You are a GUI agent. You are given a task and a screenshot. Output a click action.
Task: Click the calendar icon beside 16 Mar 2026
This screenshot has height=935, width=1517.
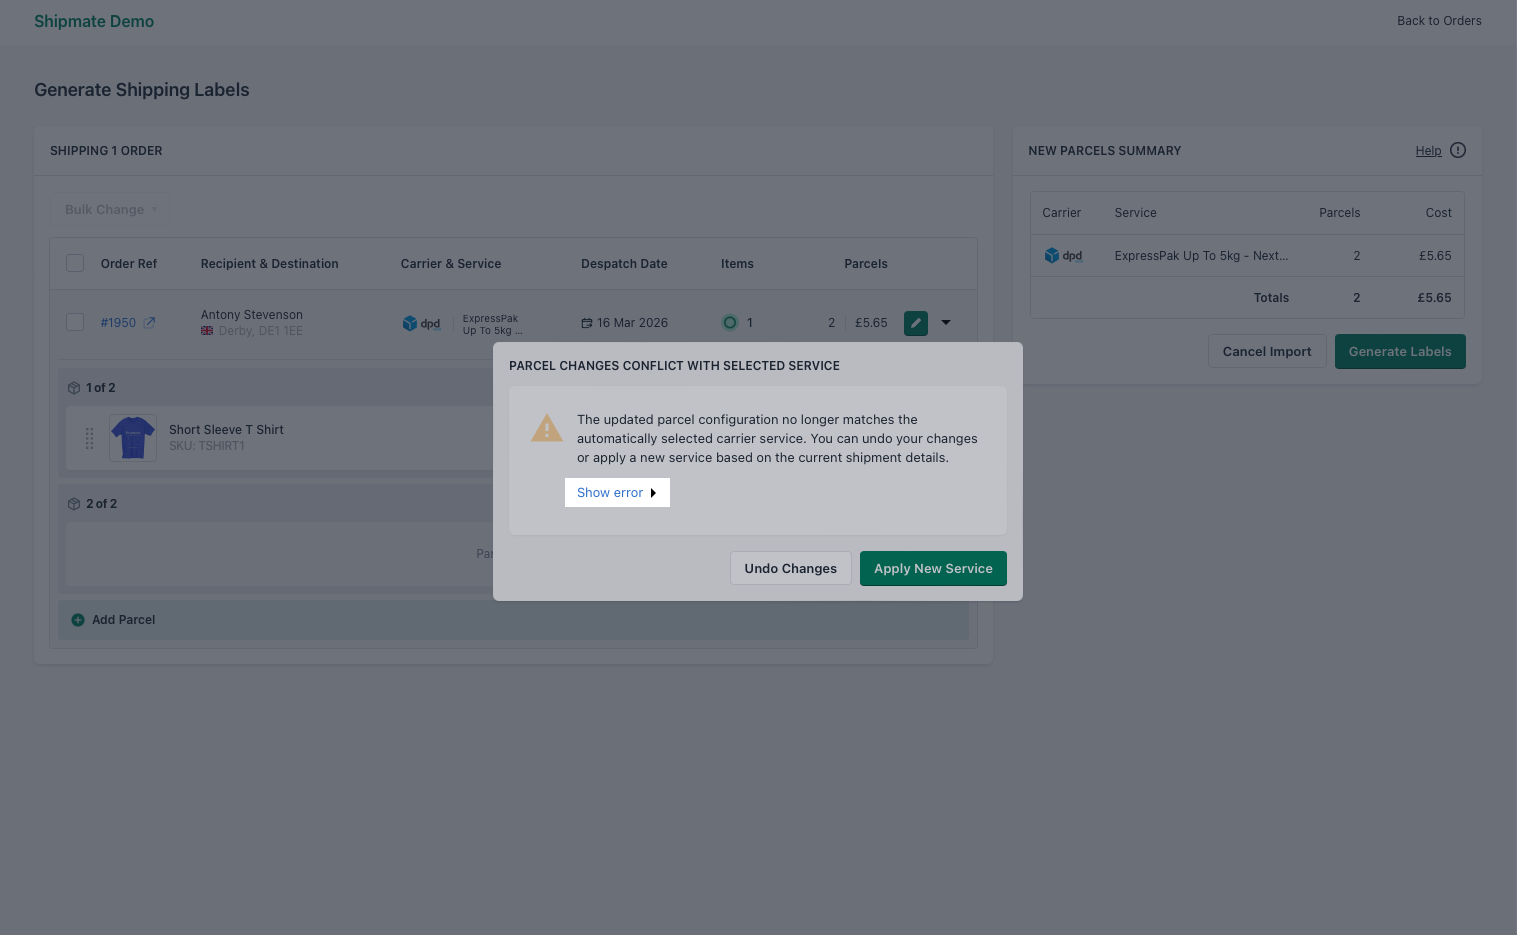pos(588,322)
